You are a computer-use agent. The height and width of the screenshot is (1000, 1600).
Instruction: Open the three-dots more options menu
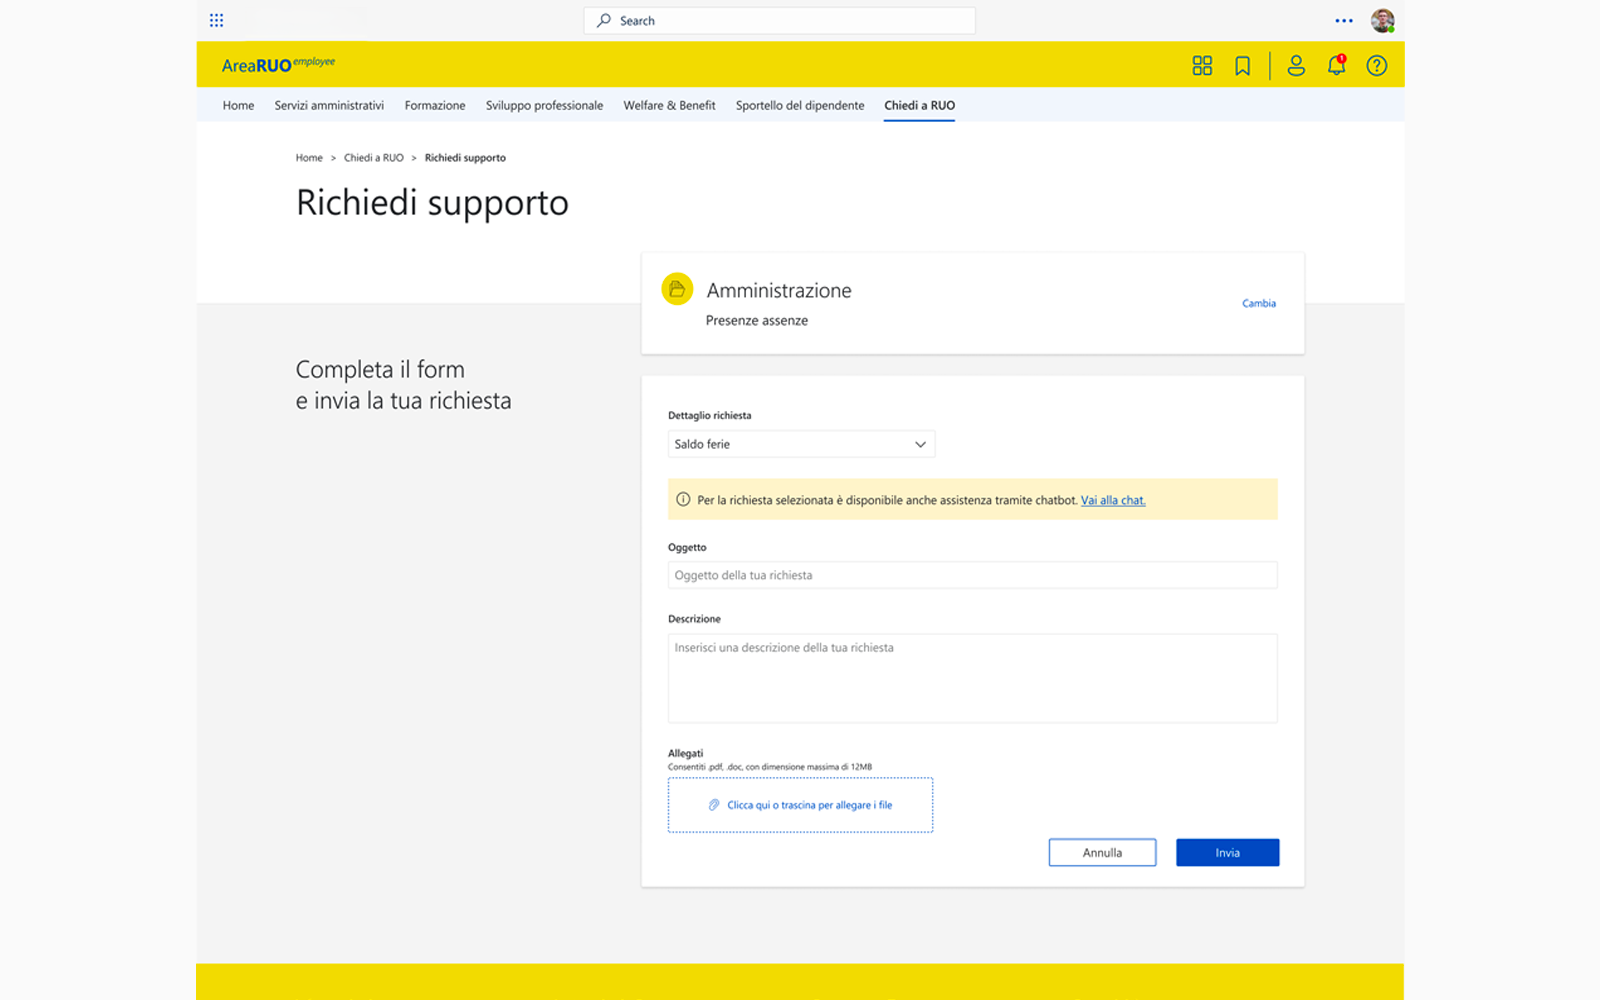point(1344,20)
